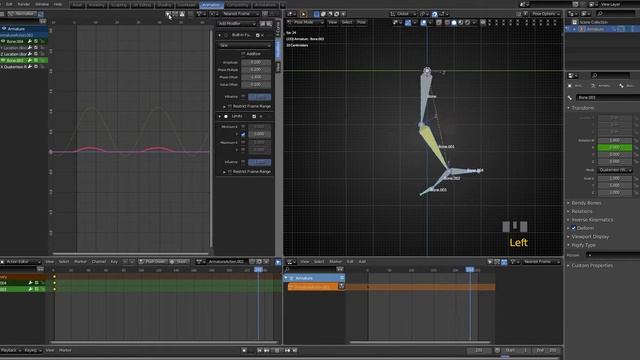Image resolution: width=640 pixels, height=360 pixels.
Task: Adjust the Limits modifier Influence slider
Action: [x=259, y=162]
